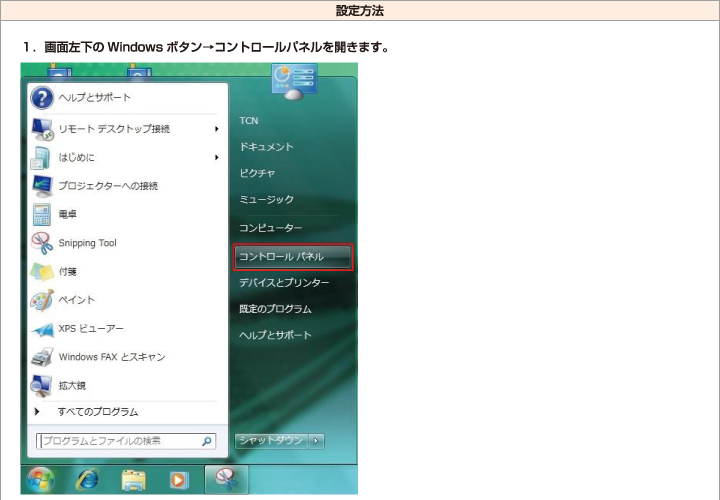Click the 付箋 sticky notes icon

click(42, 272)
